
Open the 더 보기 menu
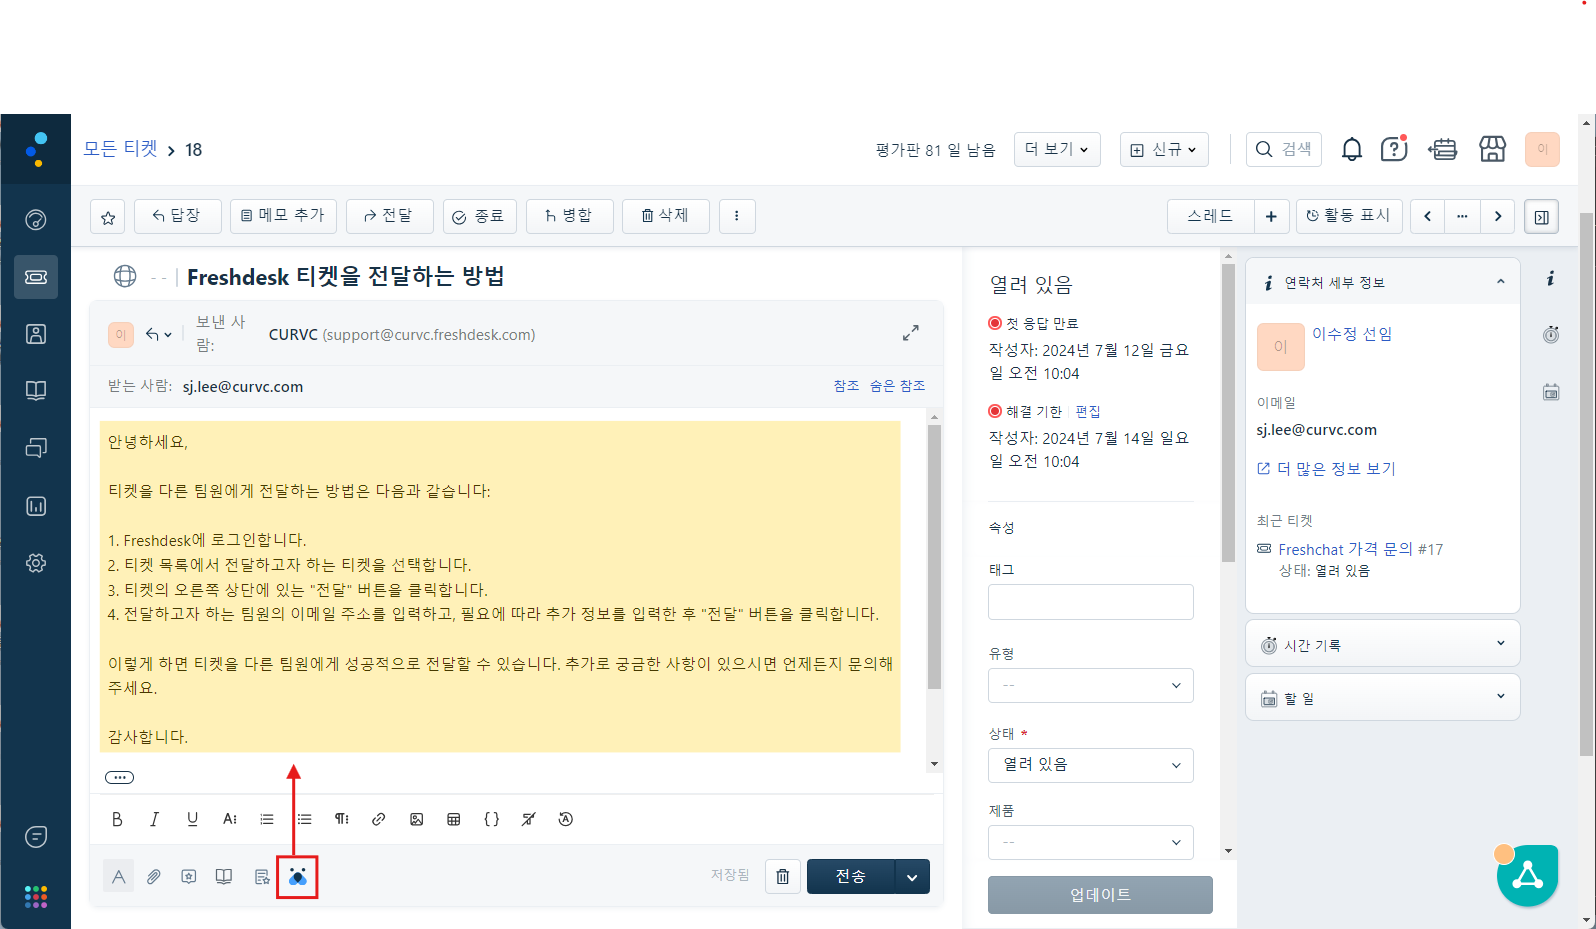click(1057, 150)
